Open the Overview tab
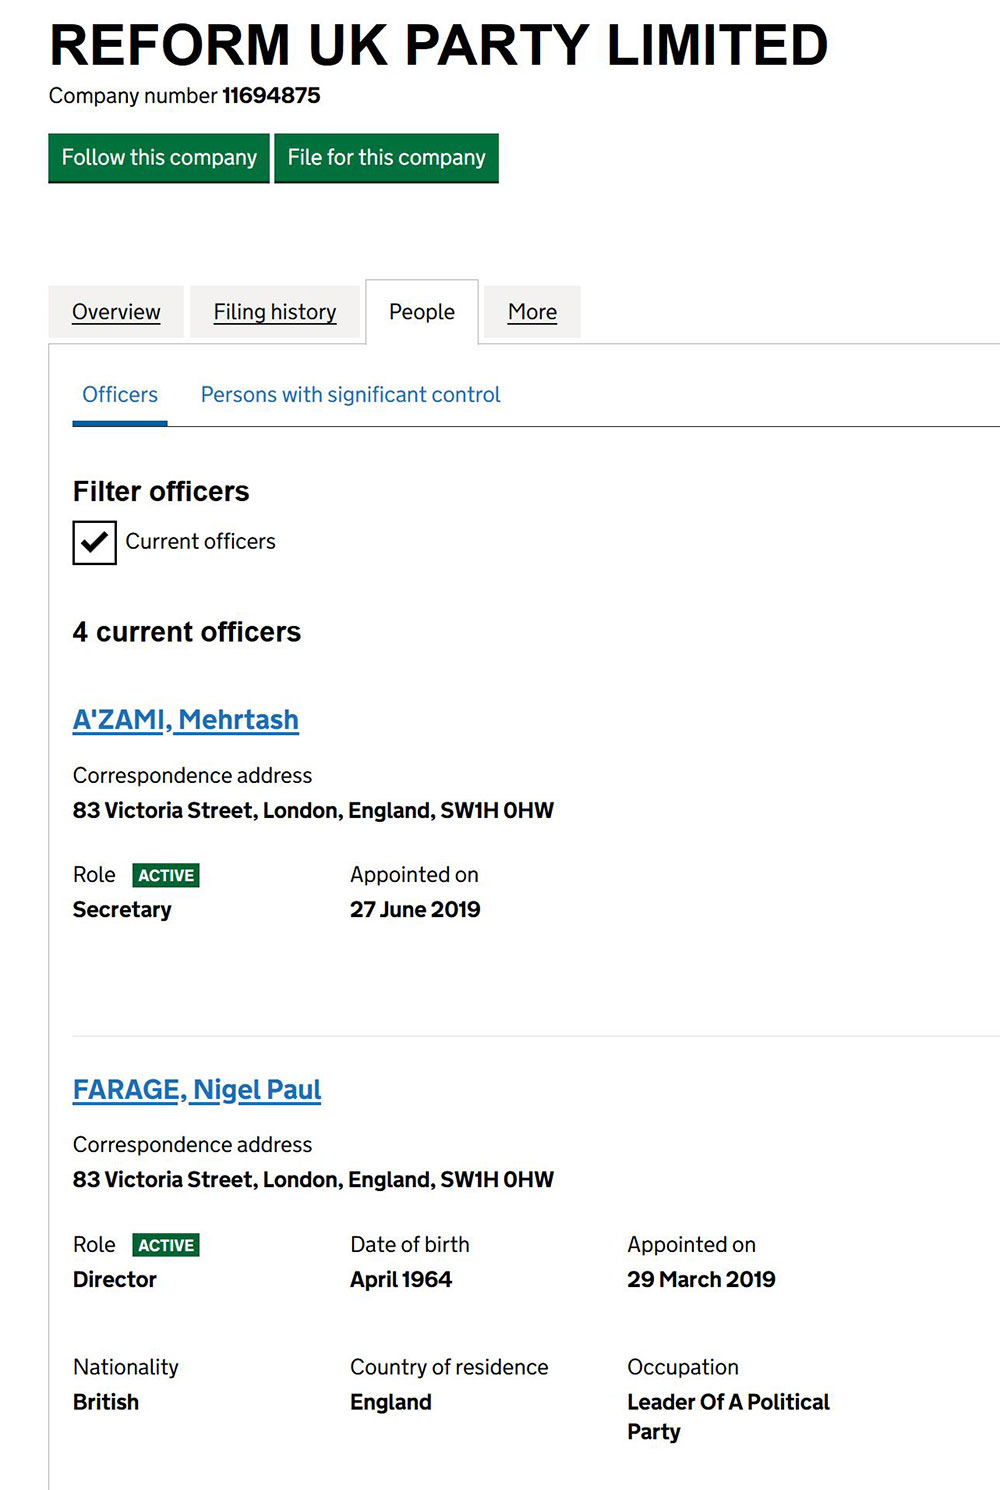 tap(116, 312)
